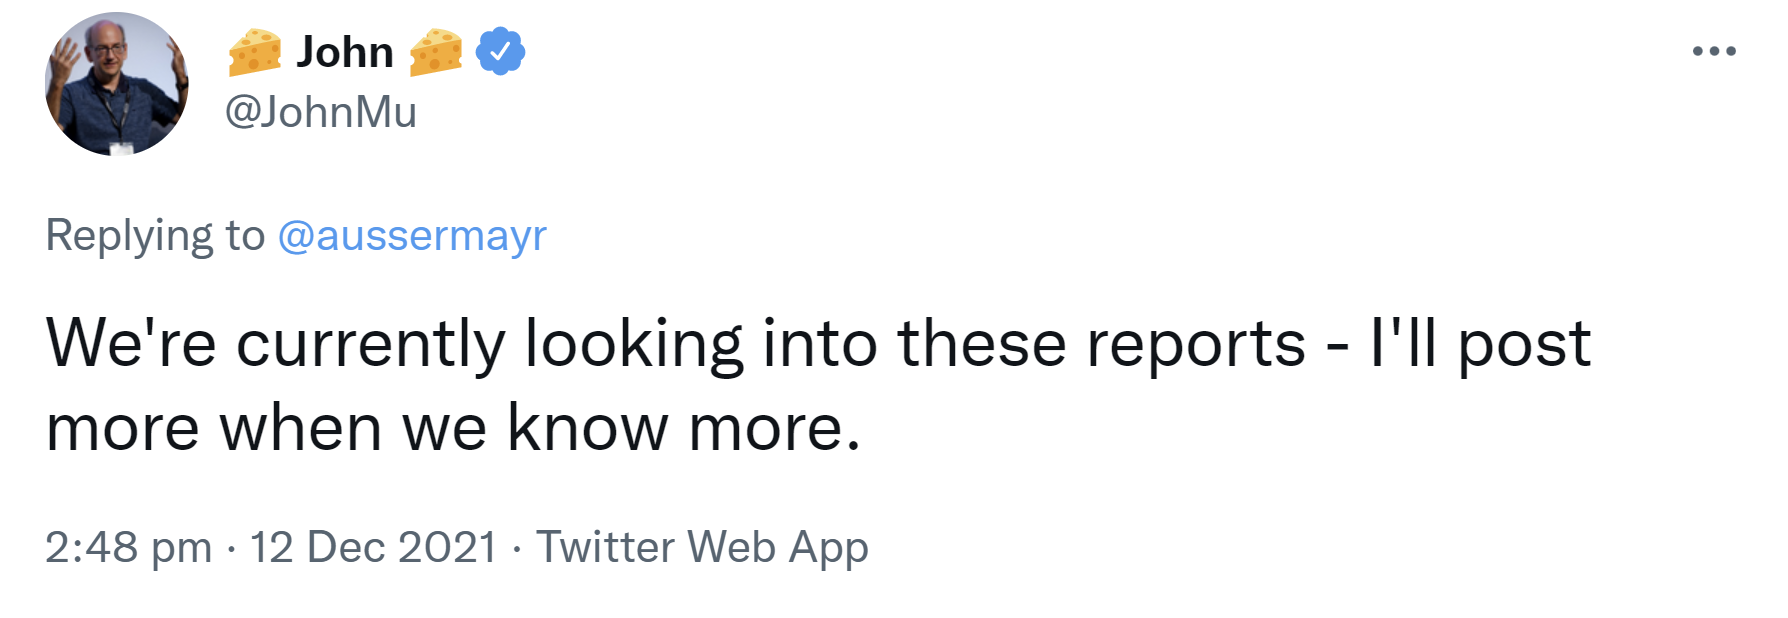Click the word "reports" in the tweet
This screenshot has height=618, width=1788.
[1196, 344]
